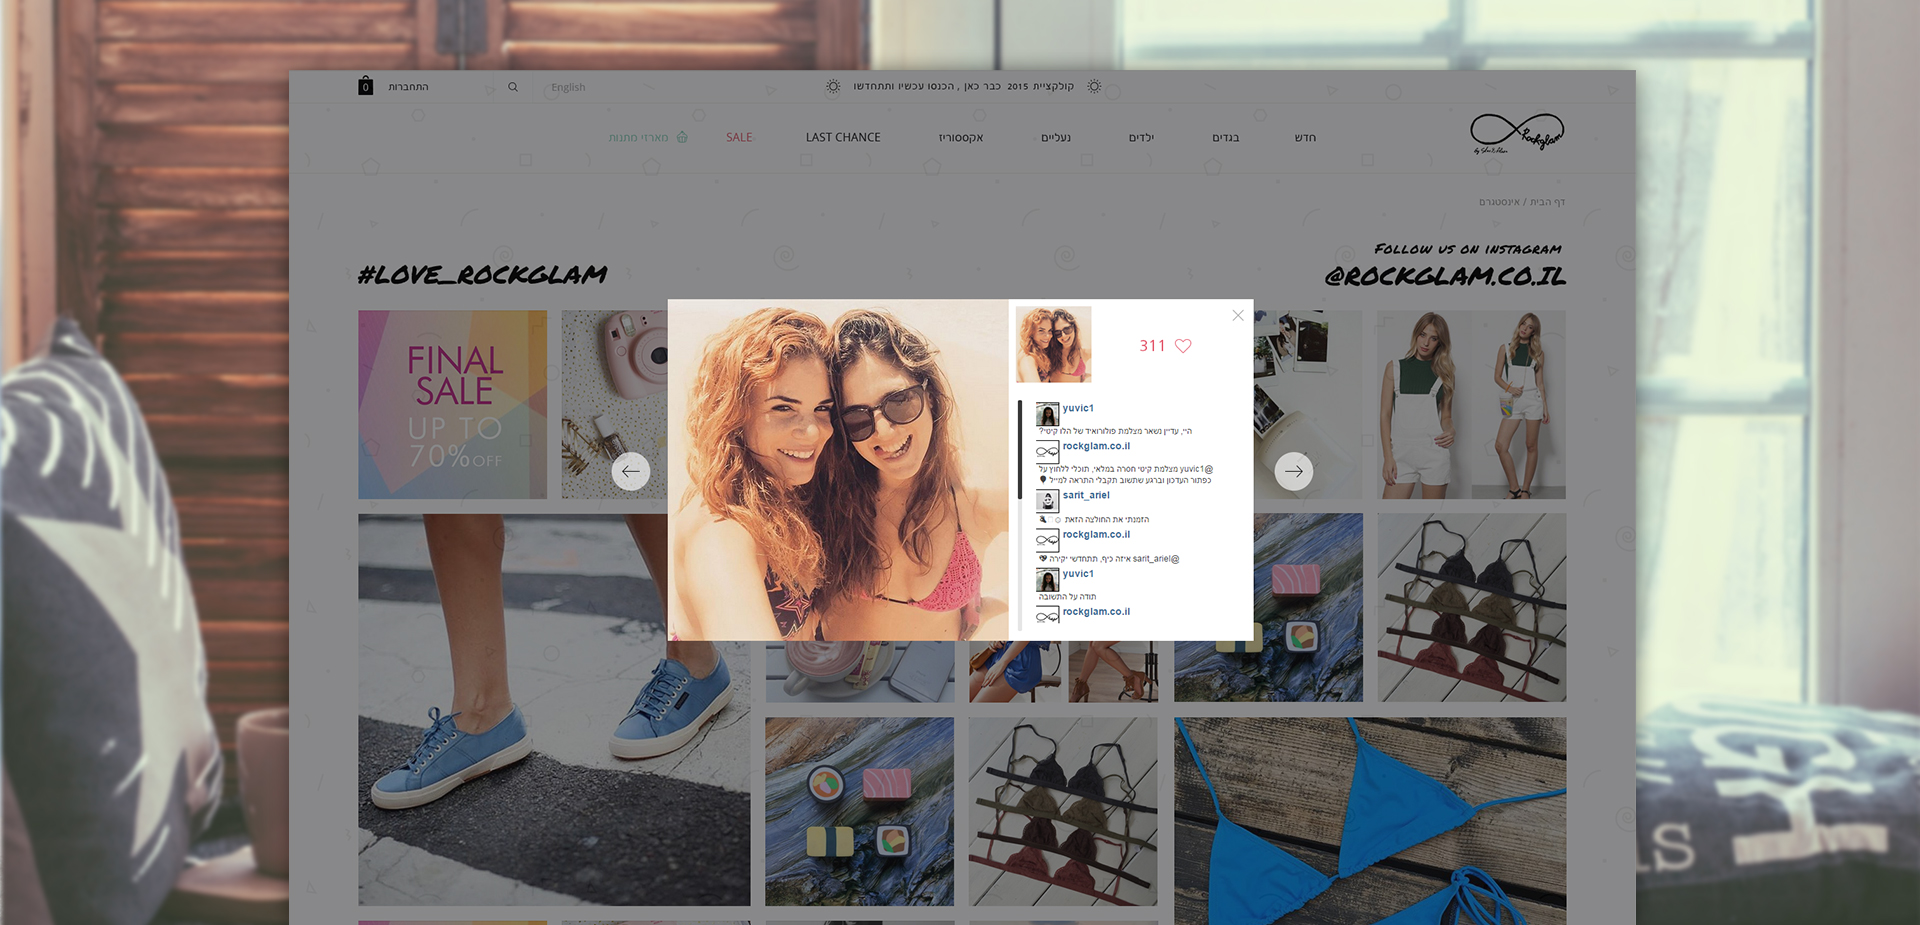The image size is (1920, 925).
Task: Click the comments panel scrollbar
Action: pyautogui.click(x=1020, y=450)
